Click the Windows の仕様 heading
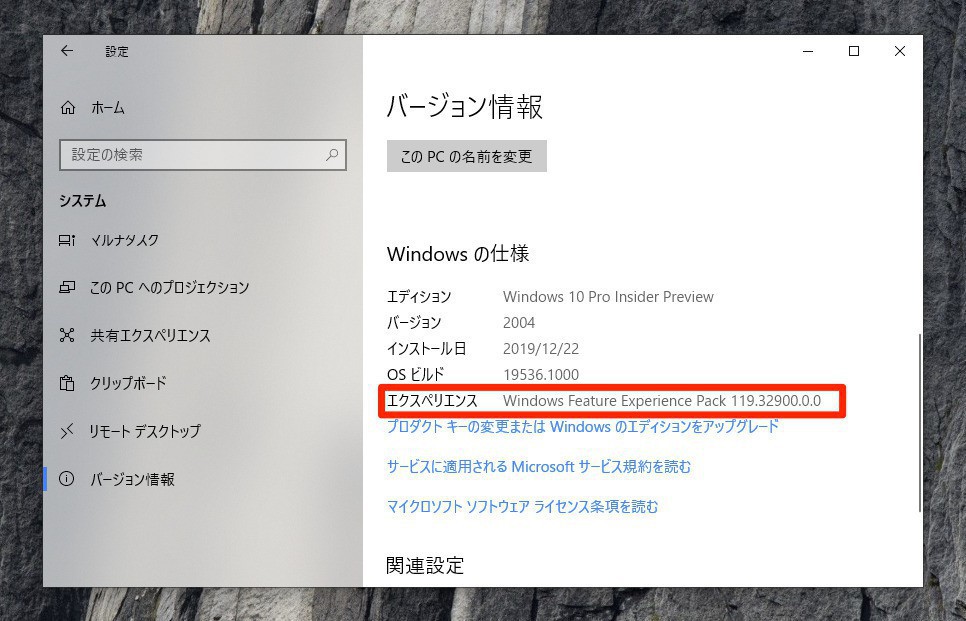 (x=458, y=254)
